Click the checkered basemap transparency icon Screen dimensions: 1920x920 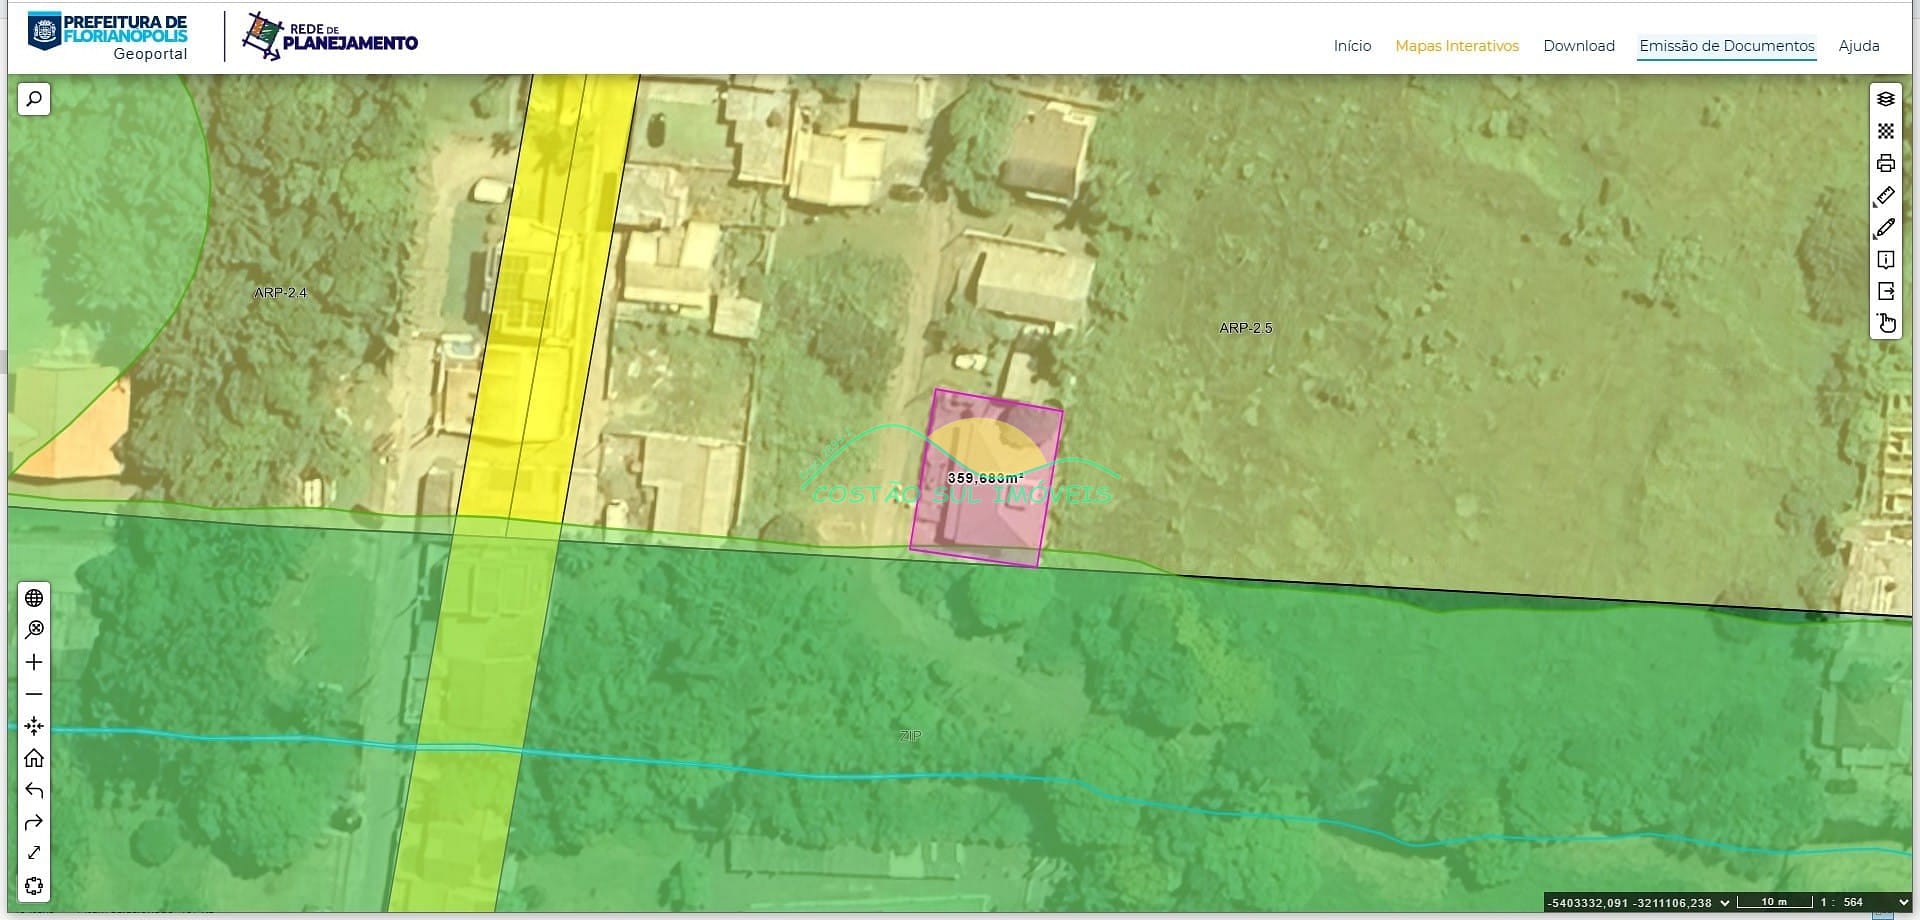[1885, 131]
